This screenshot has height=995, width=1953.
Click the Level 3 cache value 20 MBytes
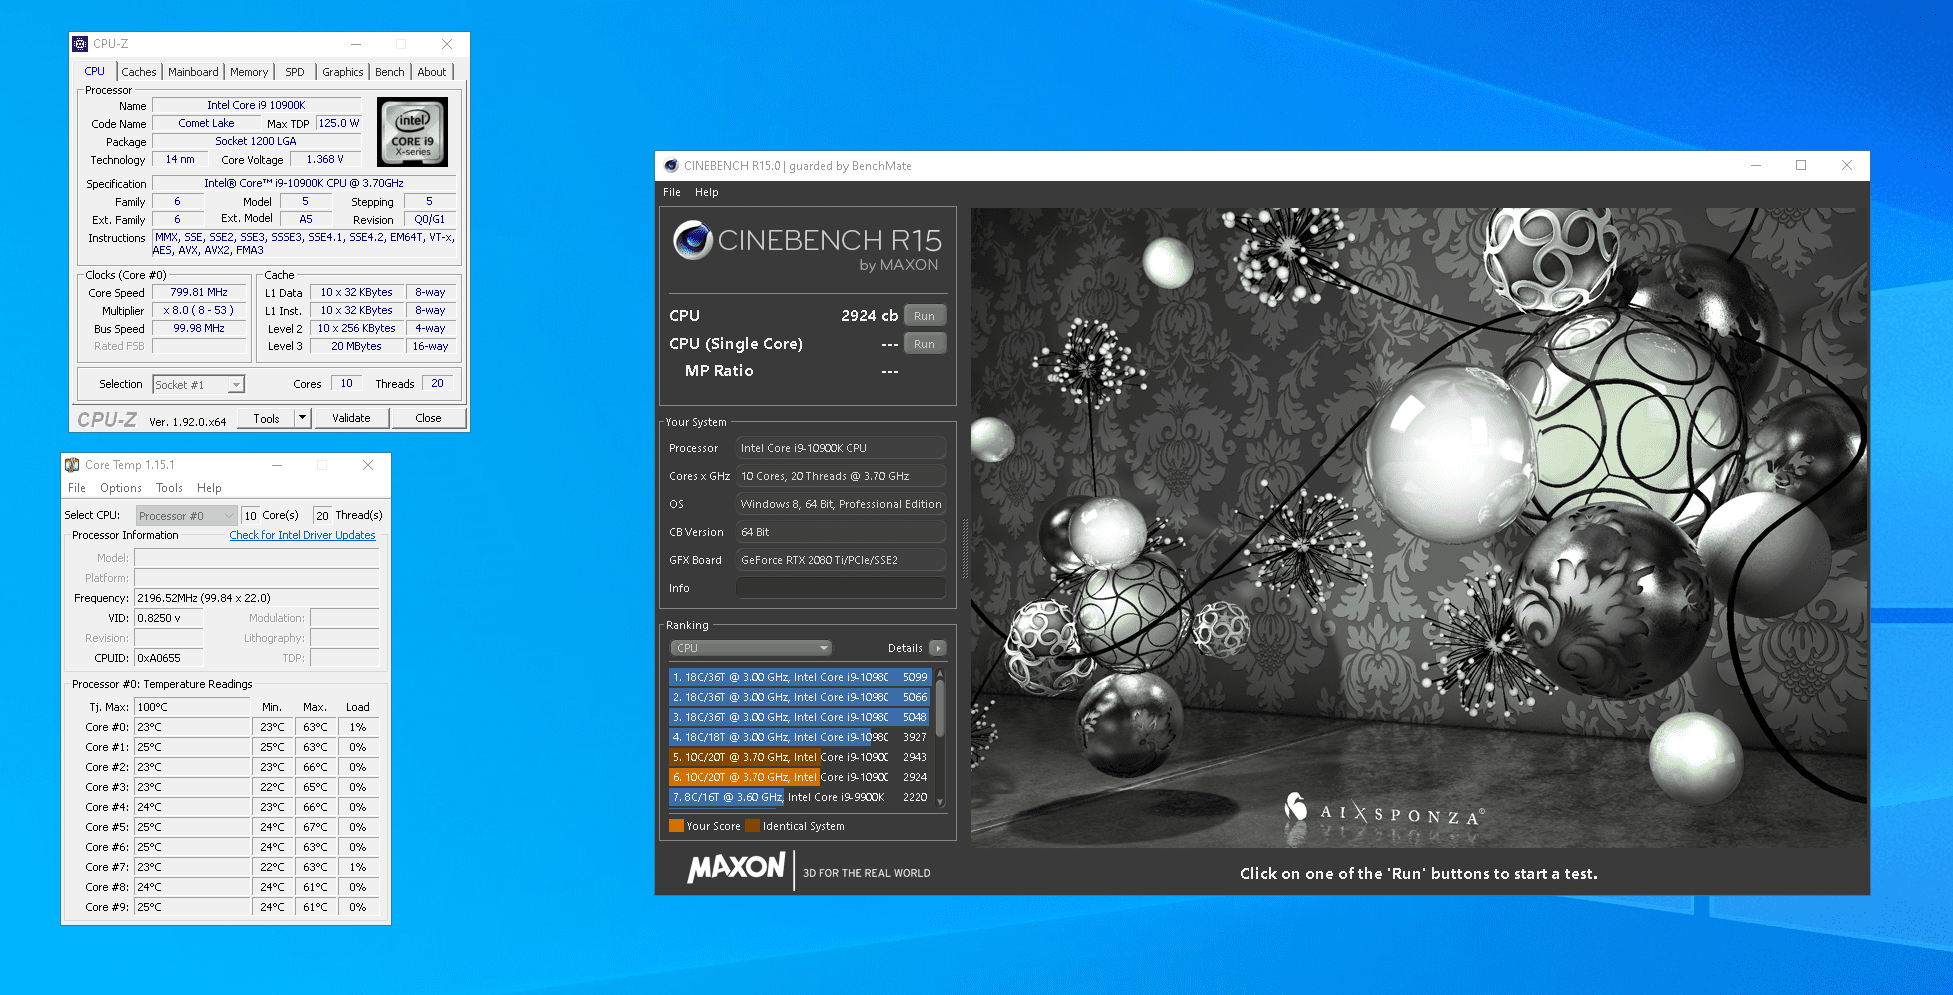(x=356, y=346)
